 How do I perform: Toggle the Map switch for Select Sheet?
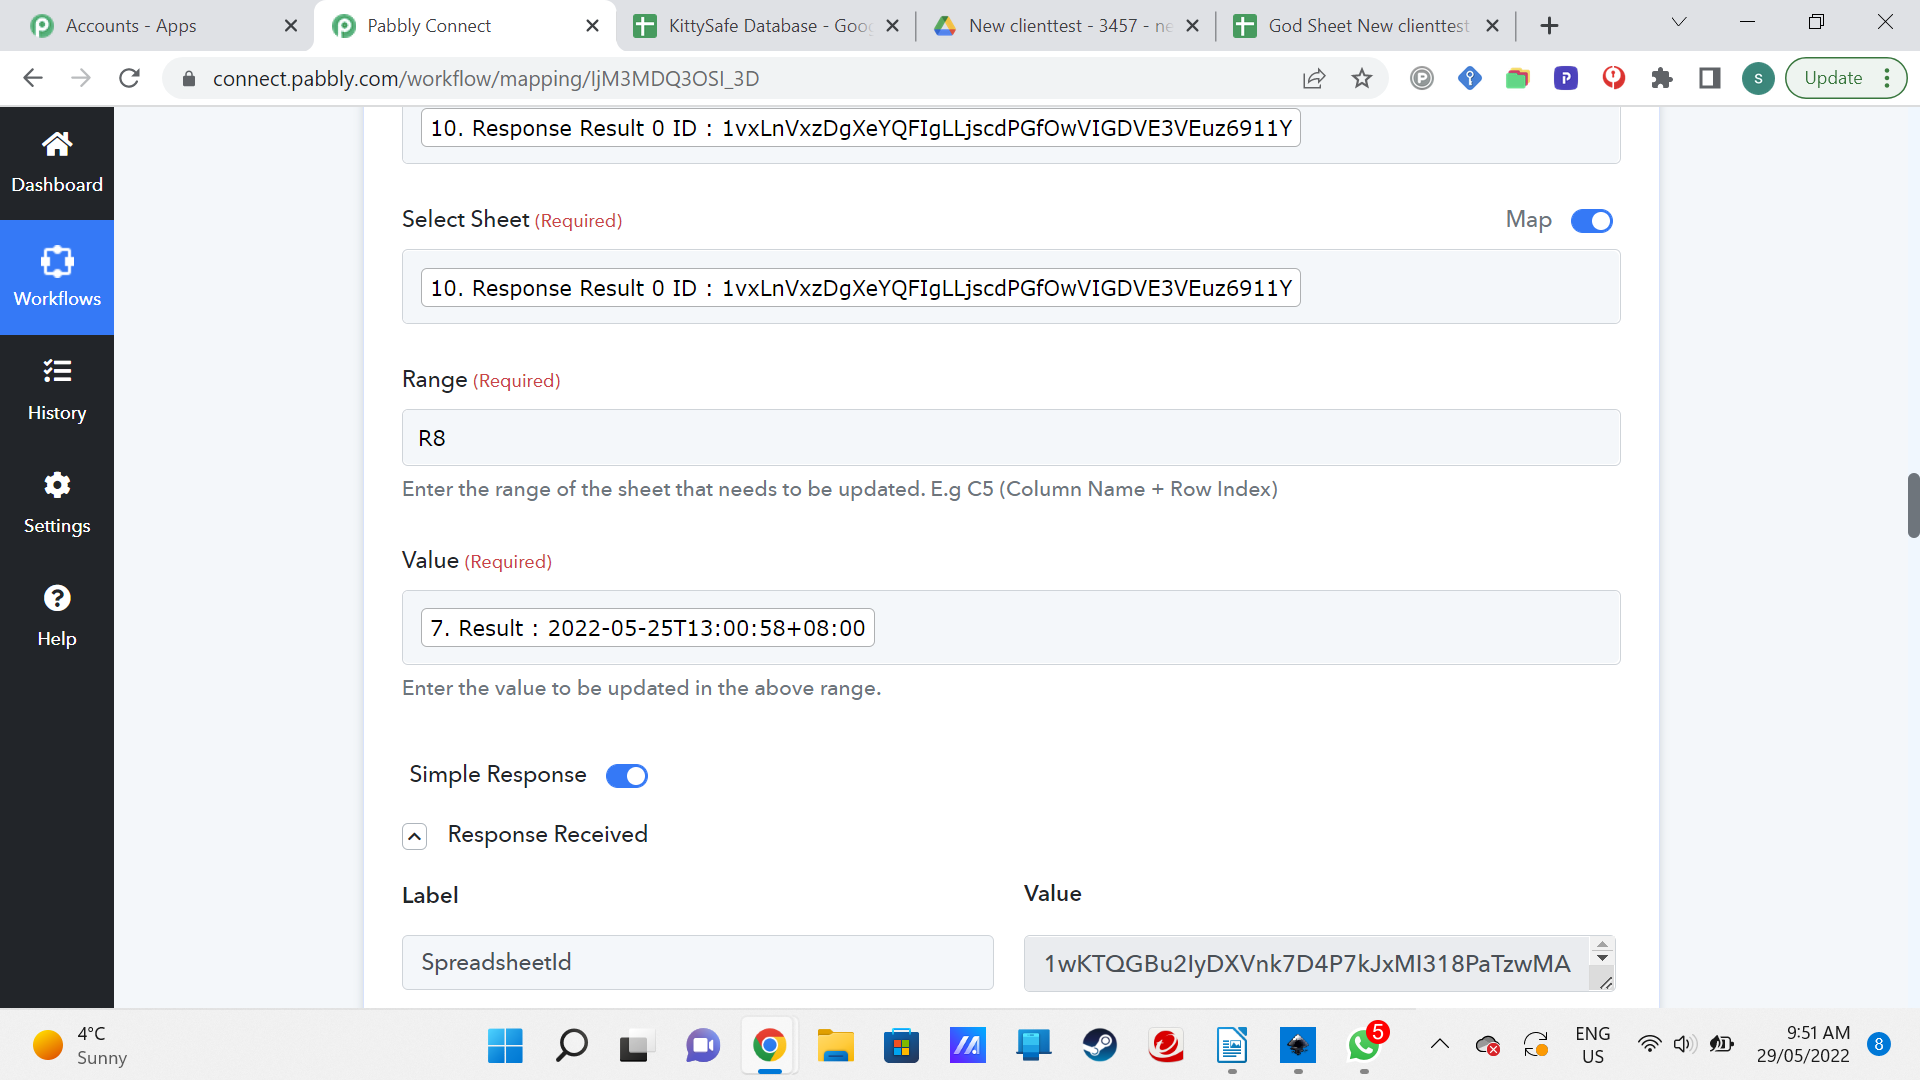tap(1592, 221)
